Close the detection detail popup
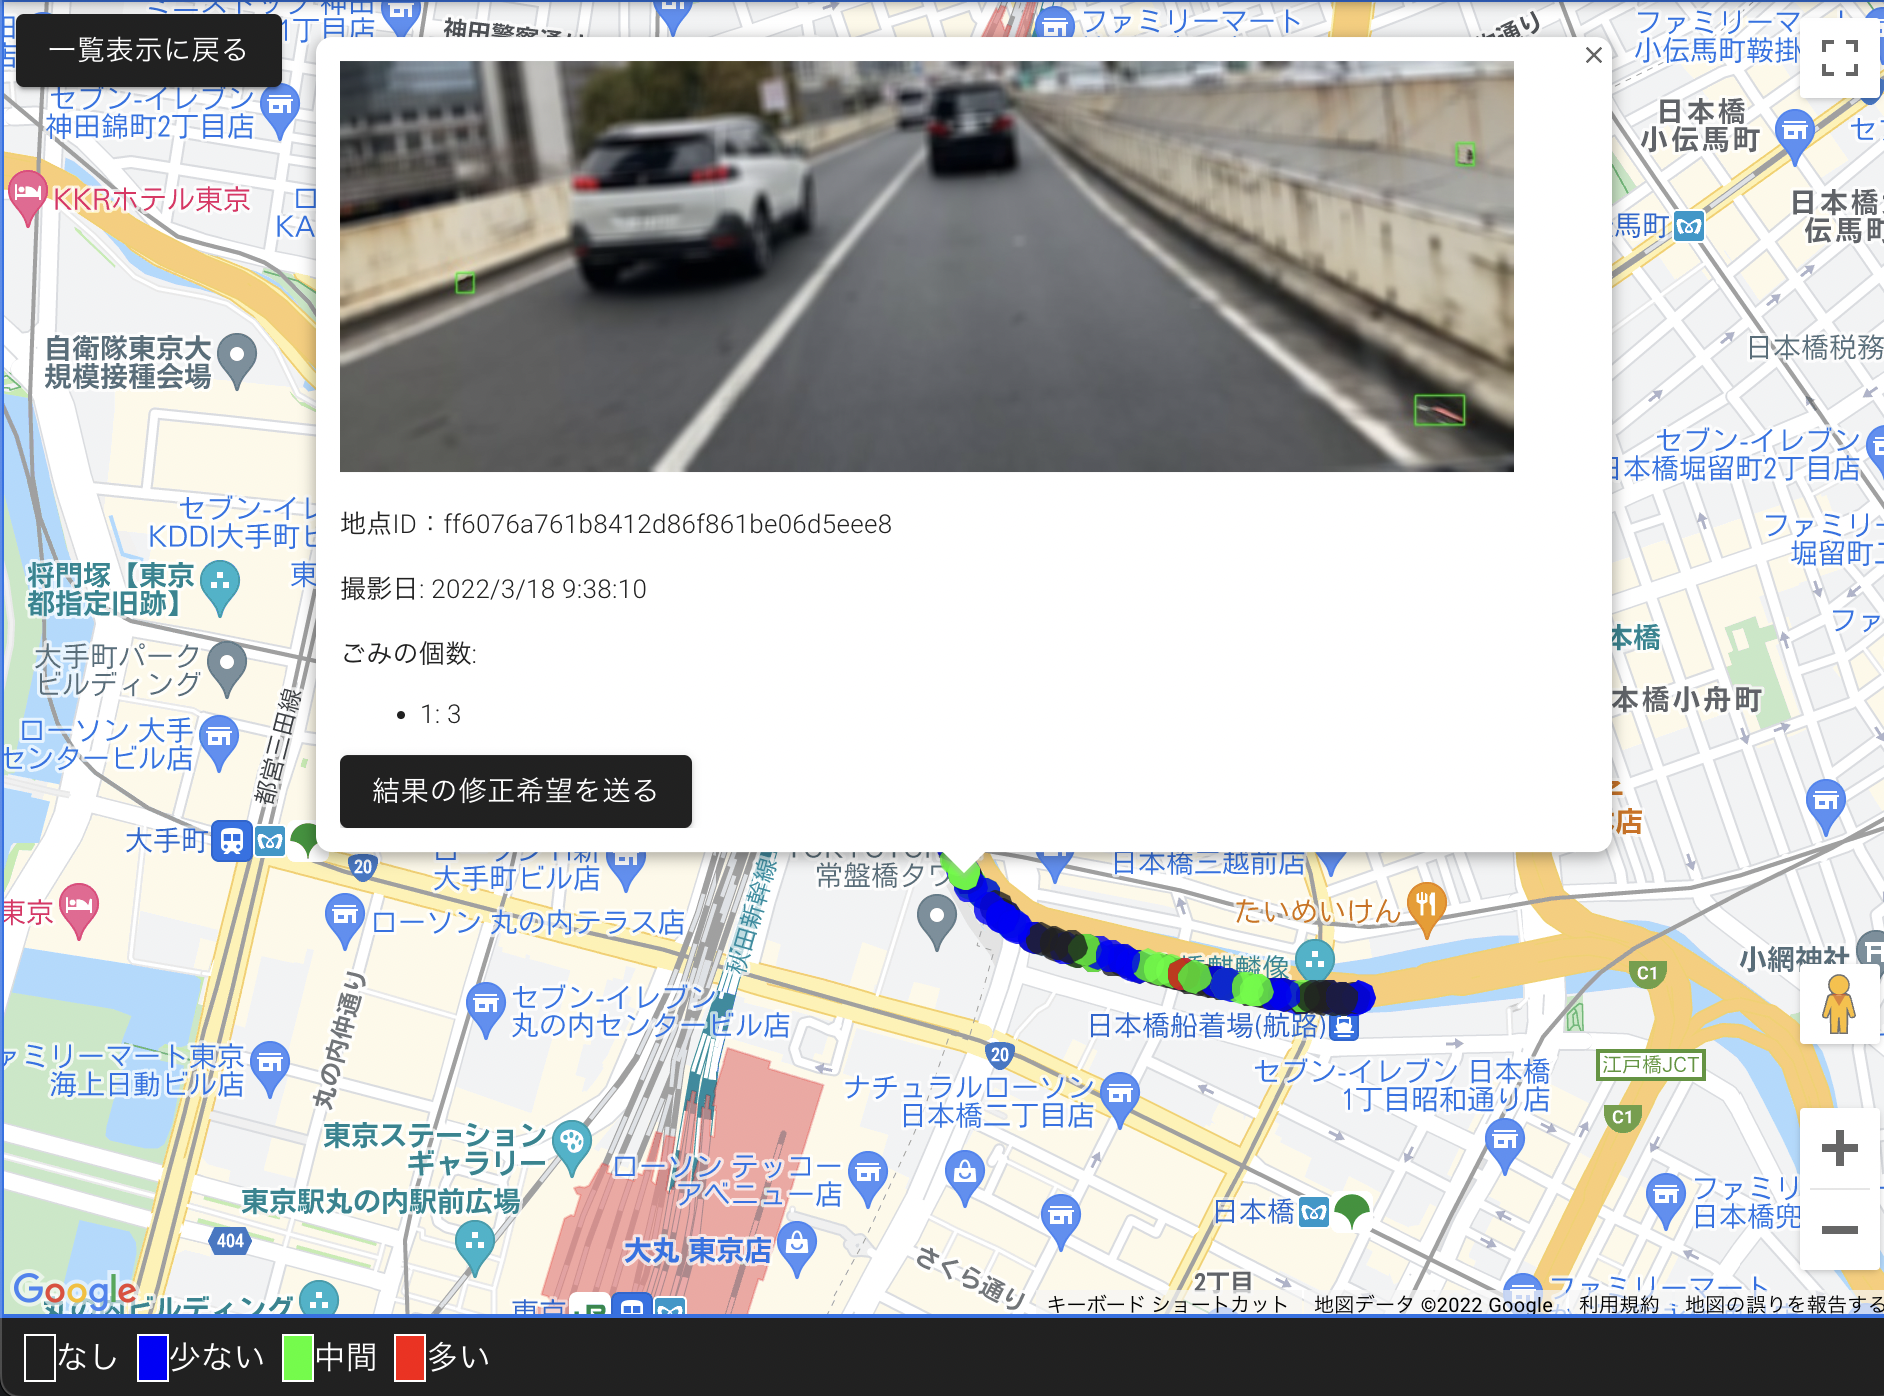1884x1396 pixels. coord(1593,55)
